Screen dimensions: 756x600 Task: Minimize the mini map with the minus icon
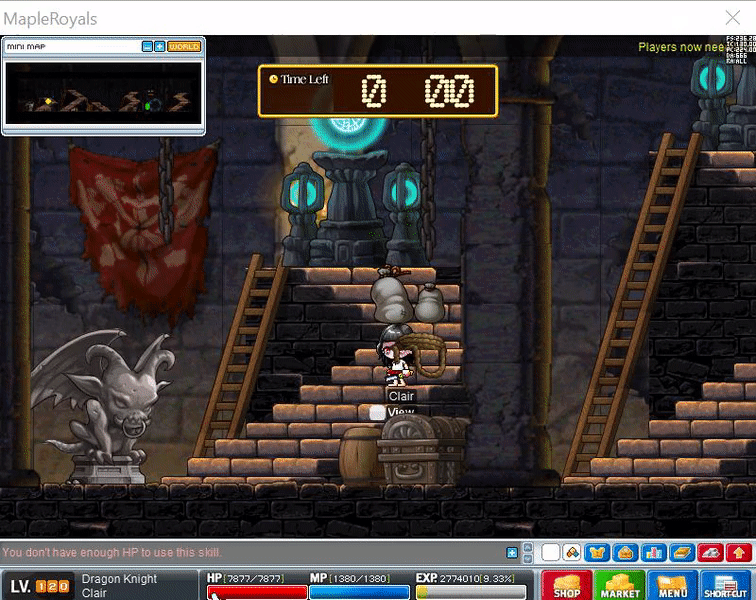147,46
